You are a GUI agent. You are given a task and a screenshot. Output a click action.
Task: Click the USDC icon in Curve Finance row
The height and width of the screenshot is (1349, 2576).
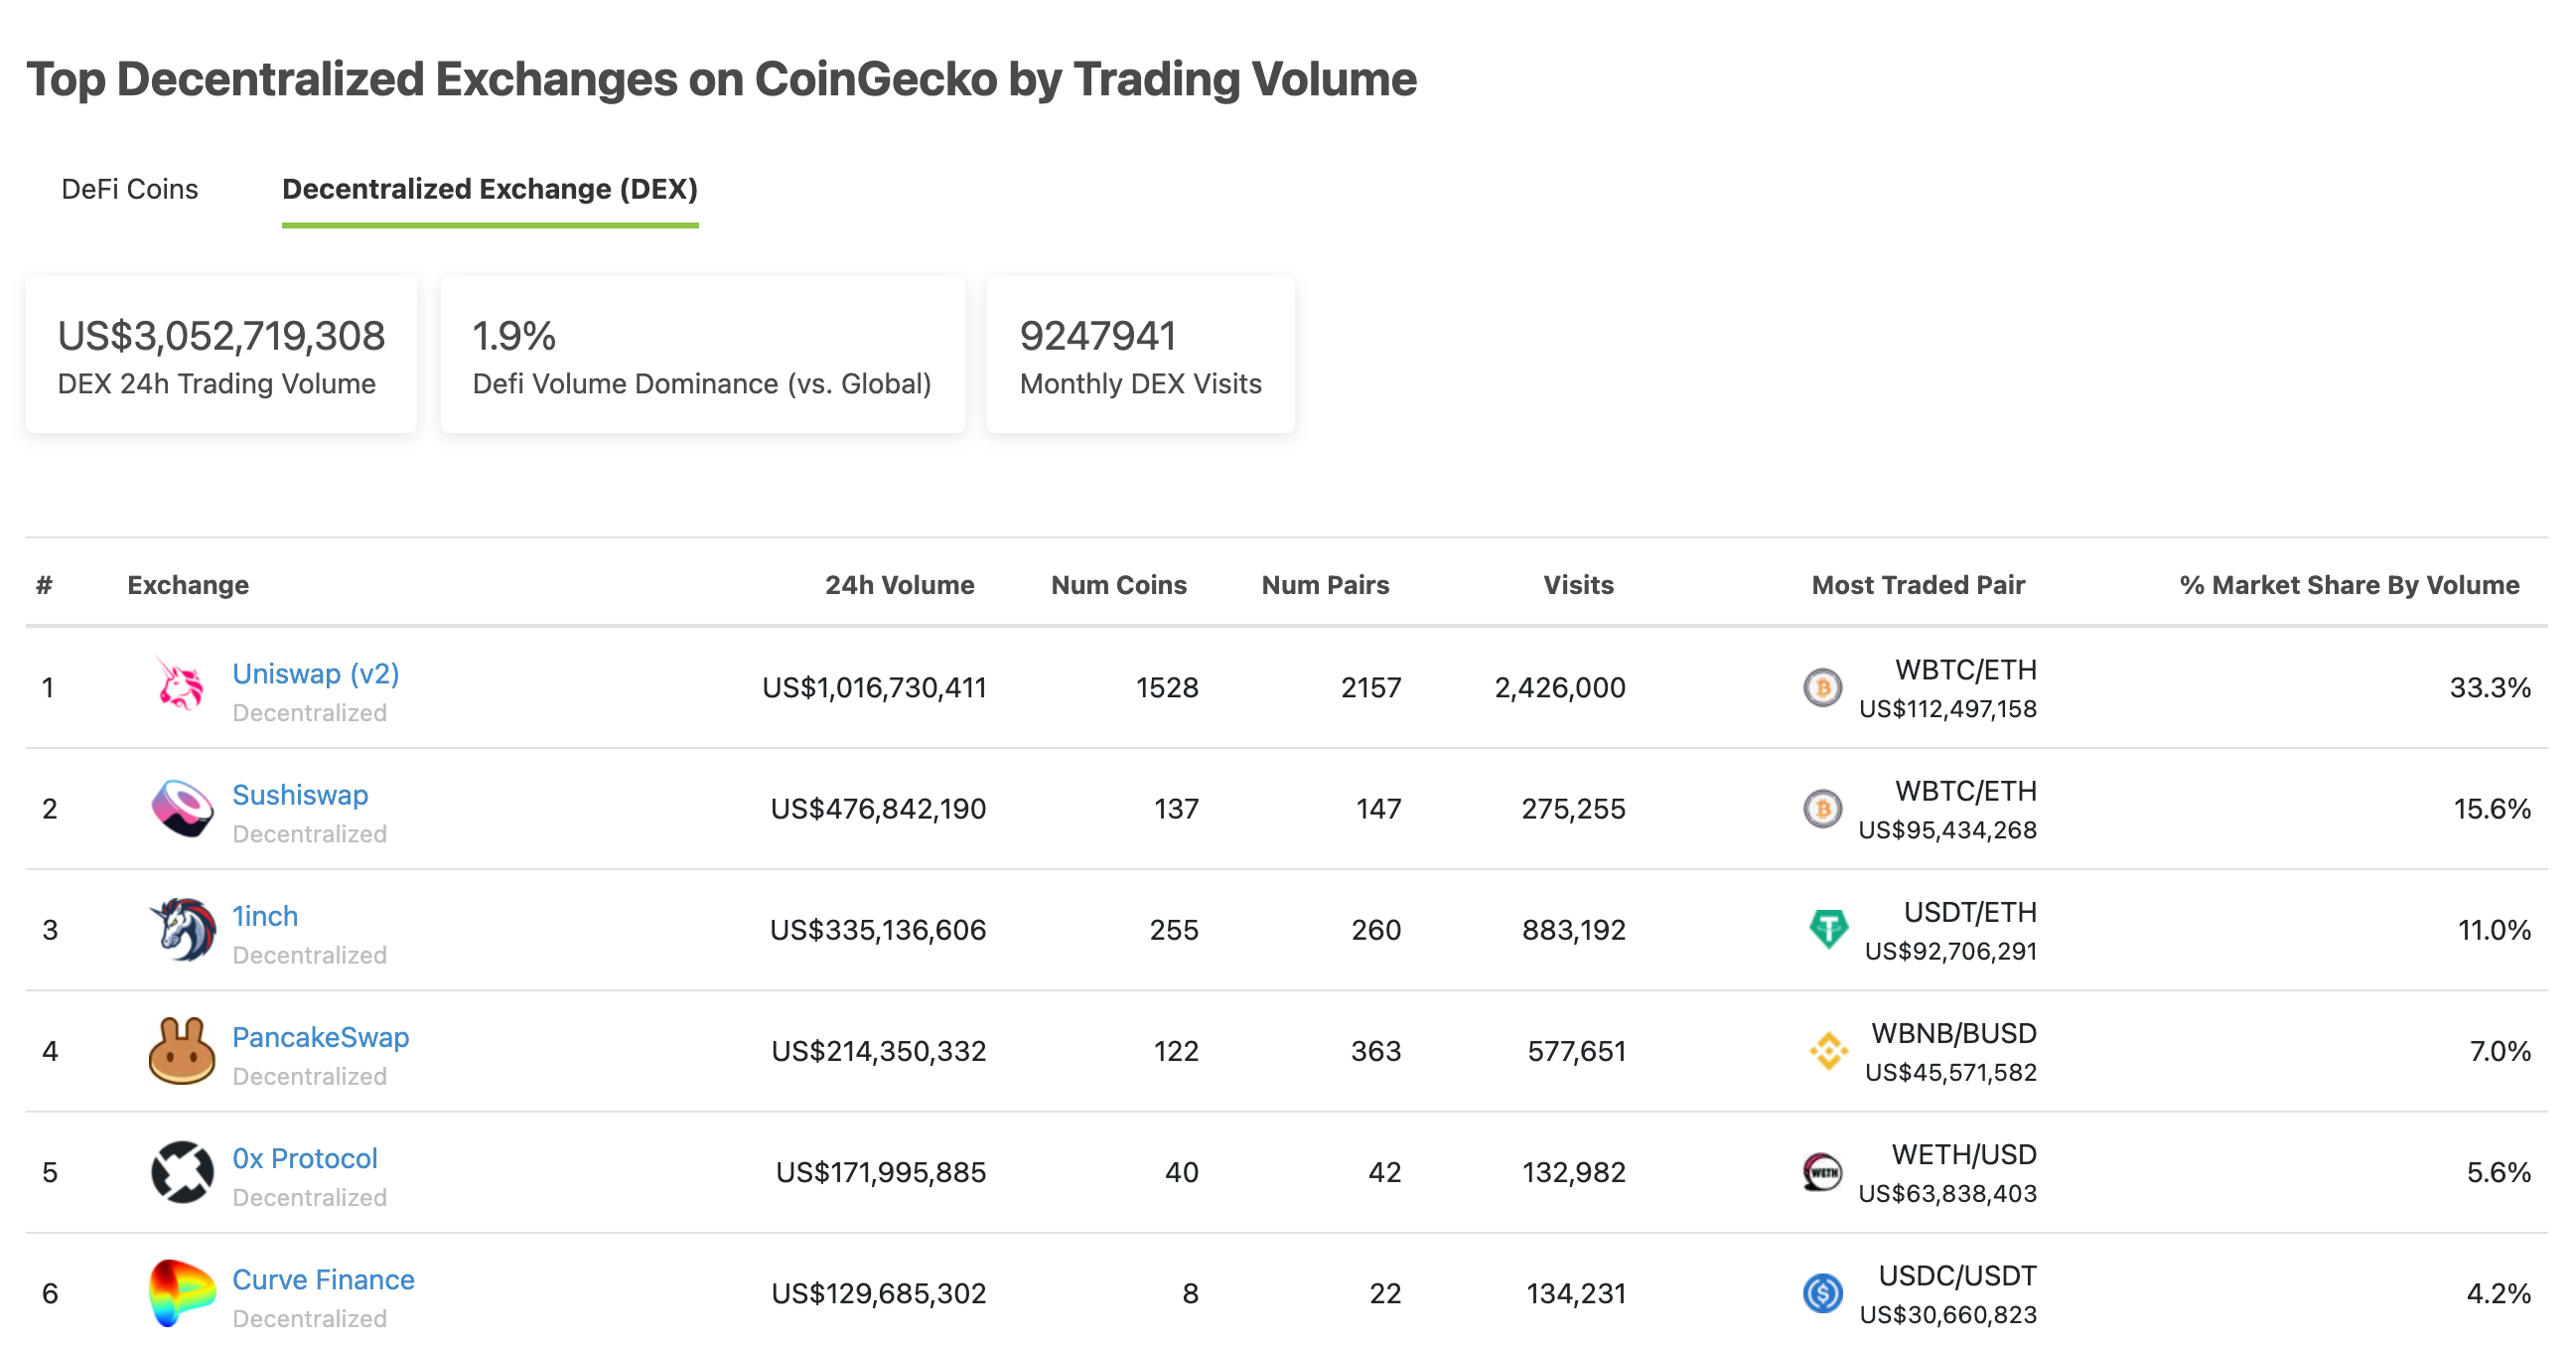click(x=1822, y=1292)
